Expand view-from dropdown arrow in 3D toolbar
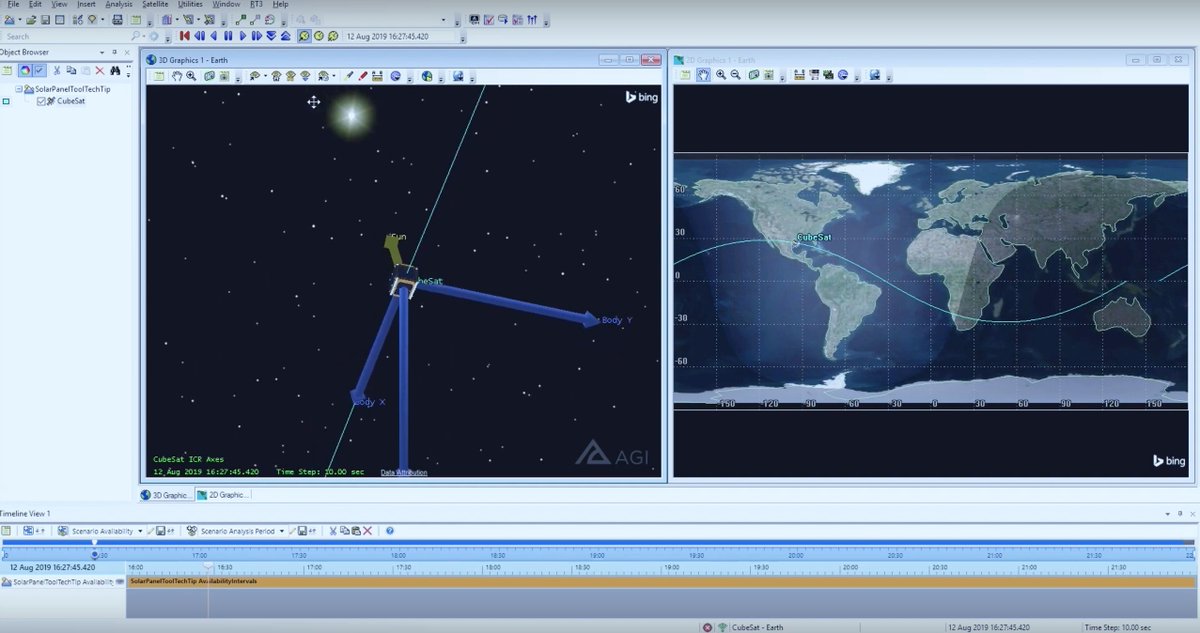Screen dimensions: 1200x633 (265, 76)
